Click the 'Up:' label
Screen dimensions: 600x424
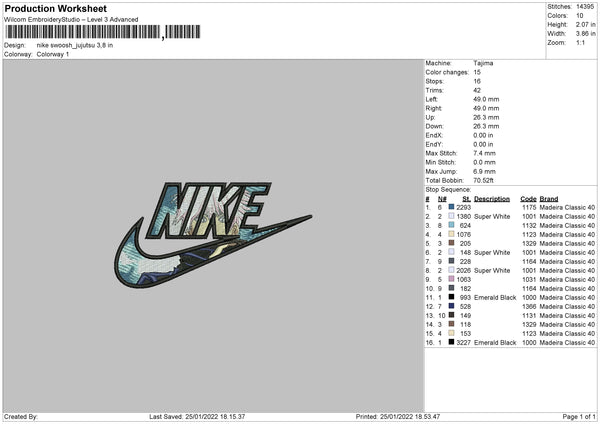430,117
